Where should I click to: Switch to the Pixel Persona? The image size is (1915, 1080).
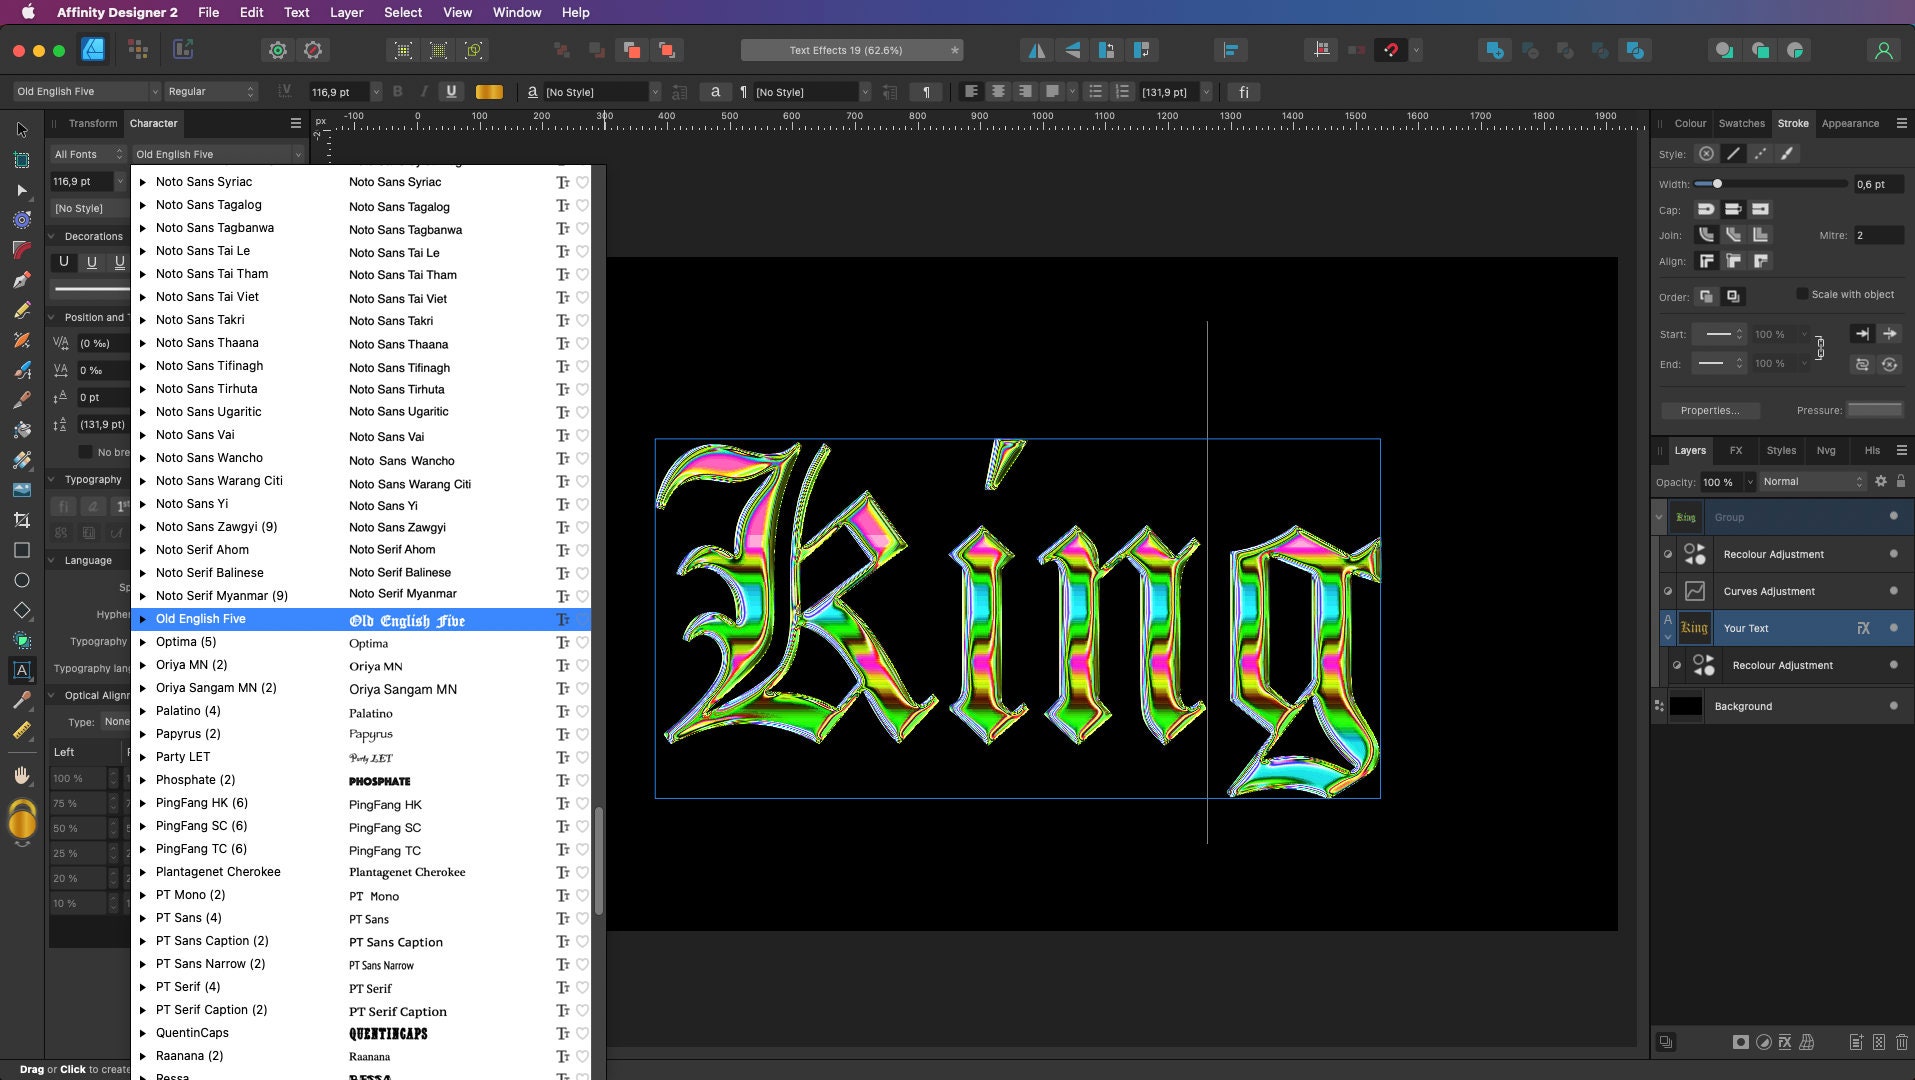click(138, 50)
